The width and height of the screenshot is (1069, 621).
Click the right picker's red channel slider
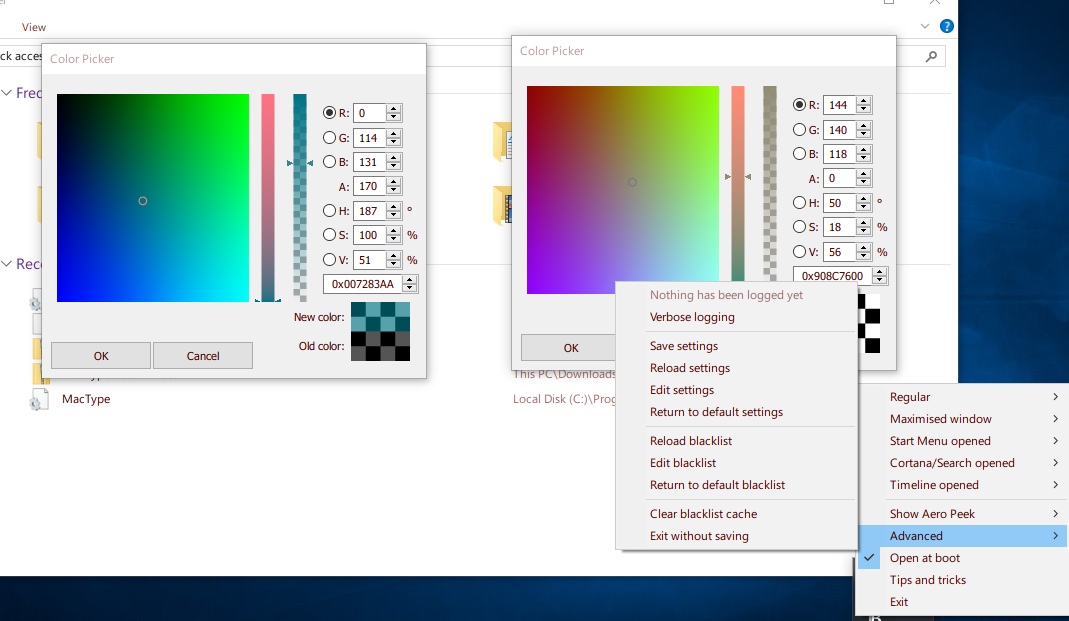738,183
